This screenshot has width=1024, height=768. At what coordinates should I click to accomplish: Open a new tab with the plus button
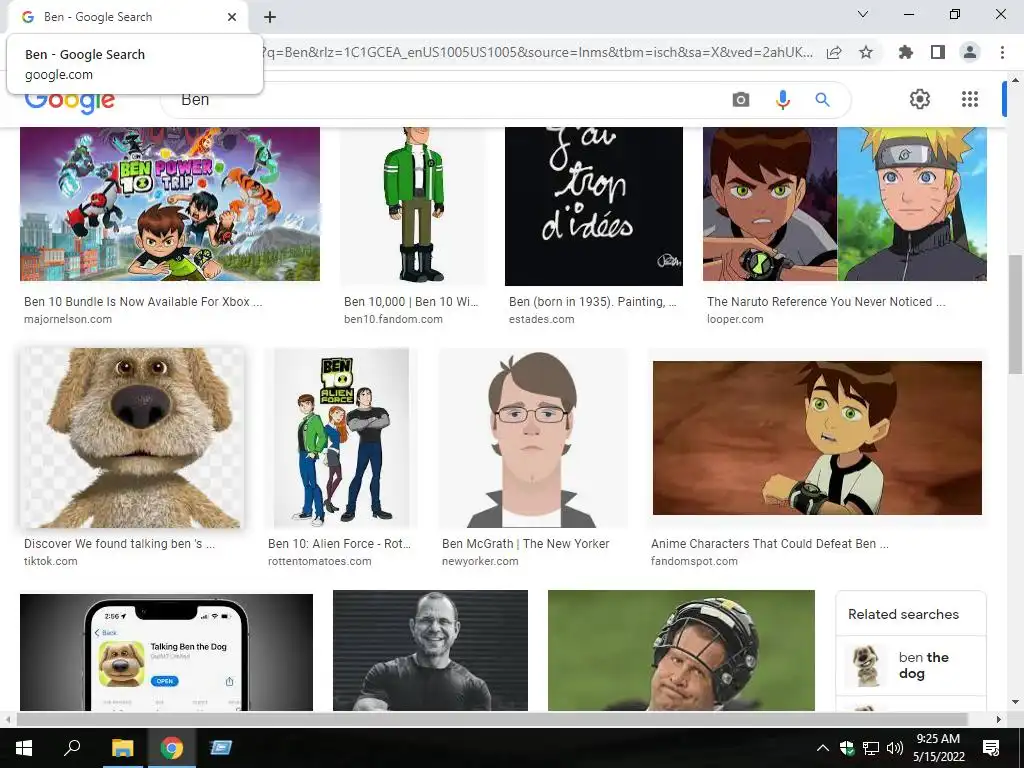(270, 17)
